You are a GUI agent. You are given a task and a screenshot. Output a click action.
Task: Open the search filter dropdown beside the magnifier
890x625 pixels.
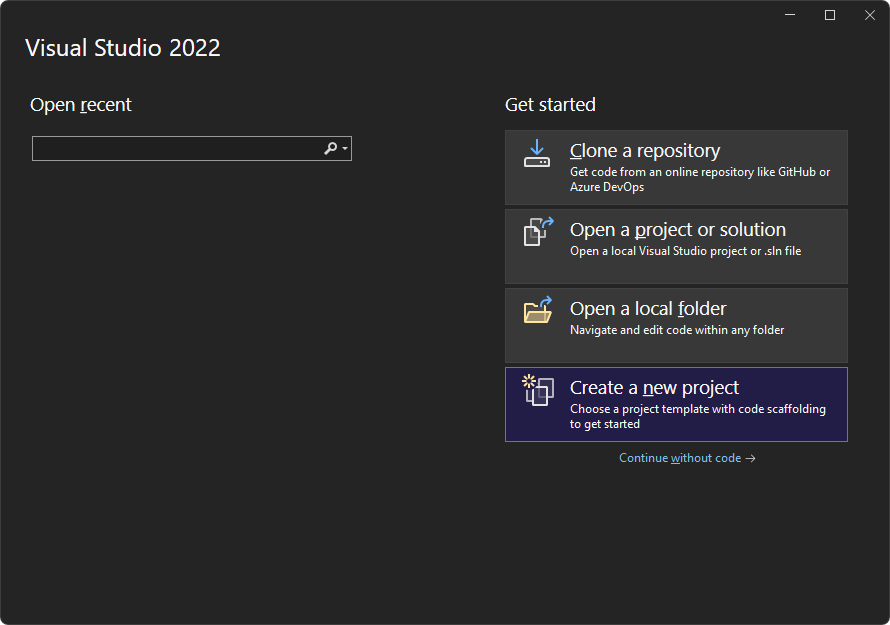click(343, 148)
